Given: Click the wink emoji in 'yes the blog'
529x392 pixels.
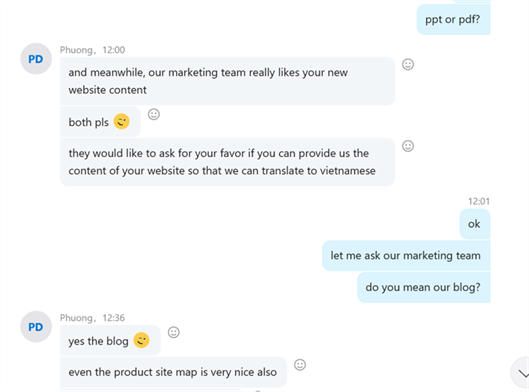Looking at the screenshot, I should [x=141, y=340].
